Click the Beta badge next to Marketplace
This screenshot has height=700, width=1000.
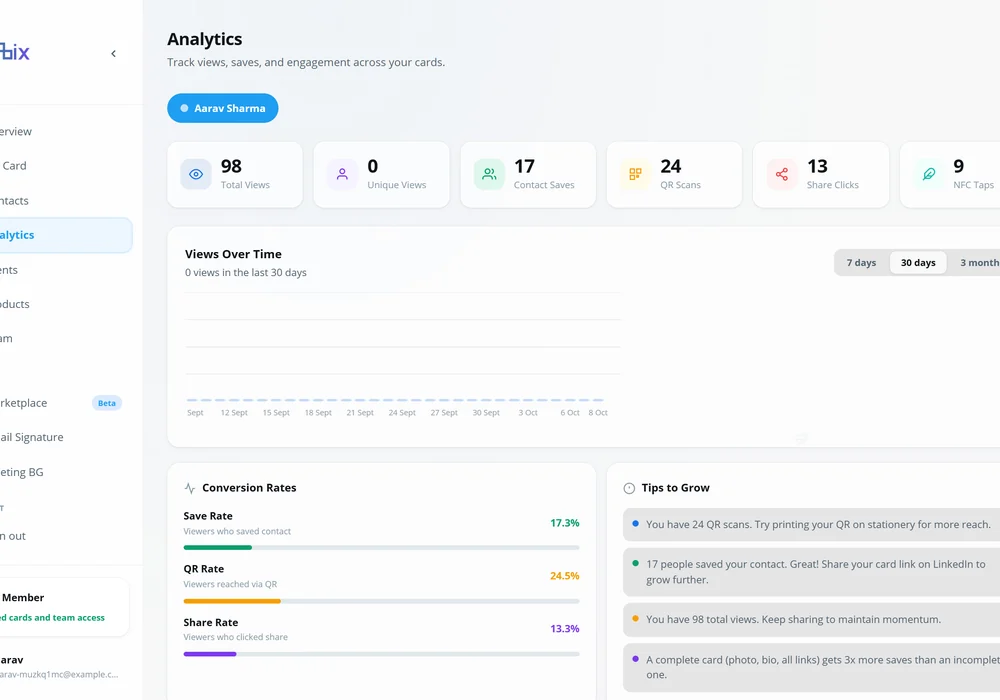coord(107,403)
